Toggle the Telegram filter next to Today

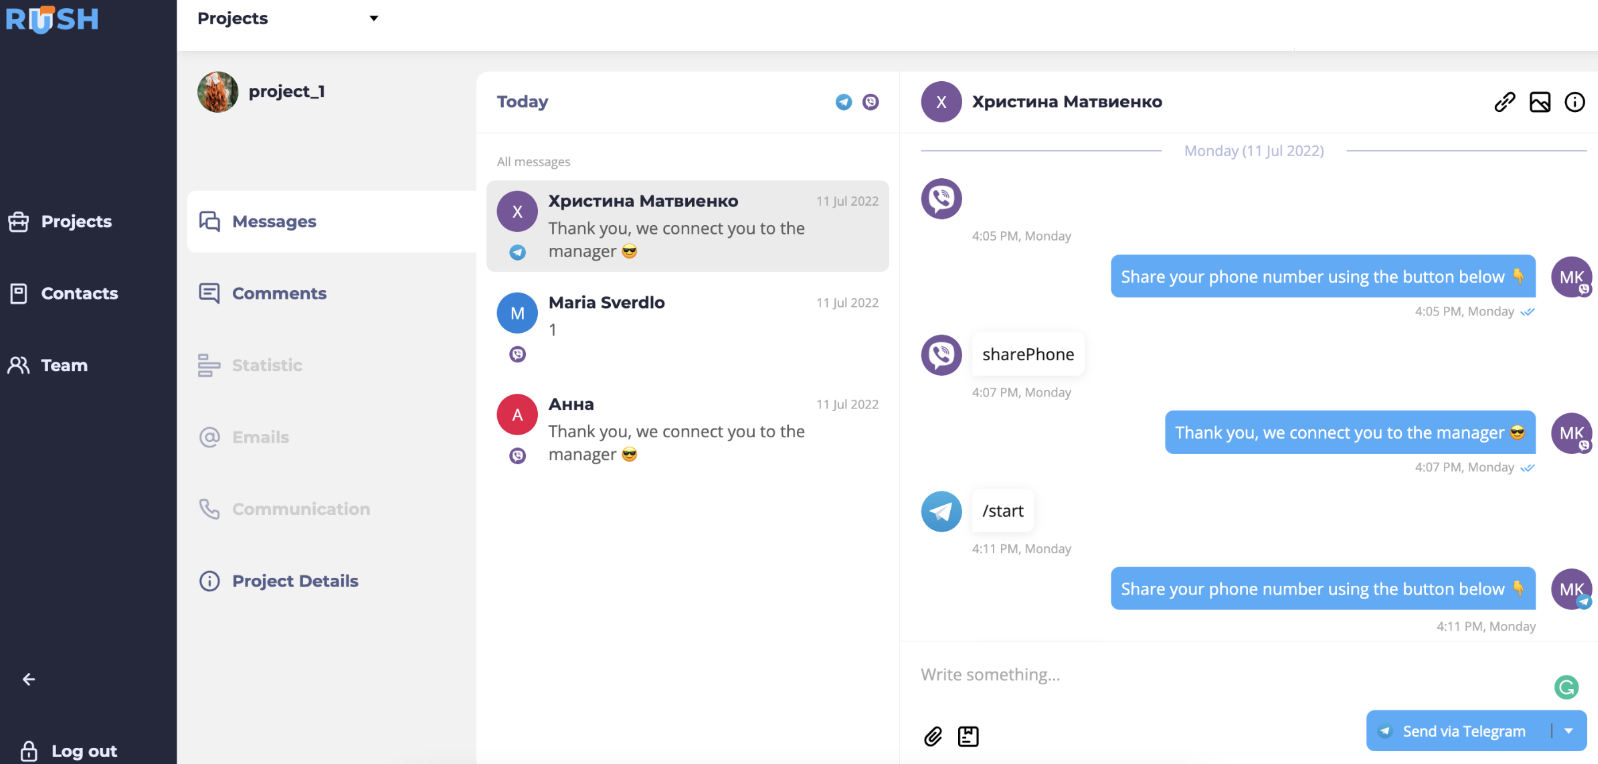844,102
